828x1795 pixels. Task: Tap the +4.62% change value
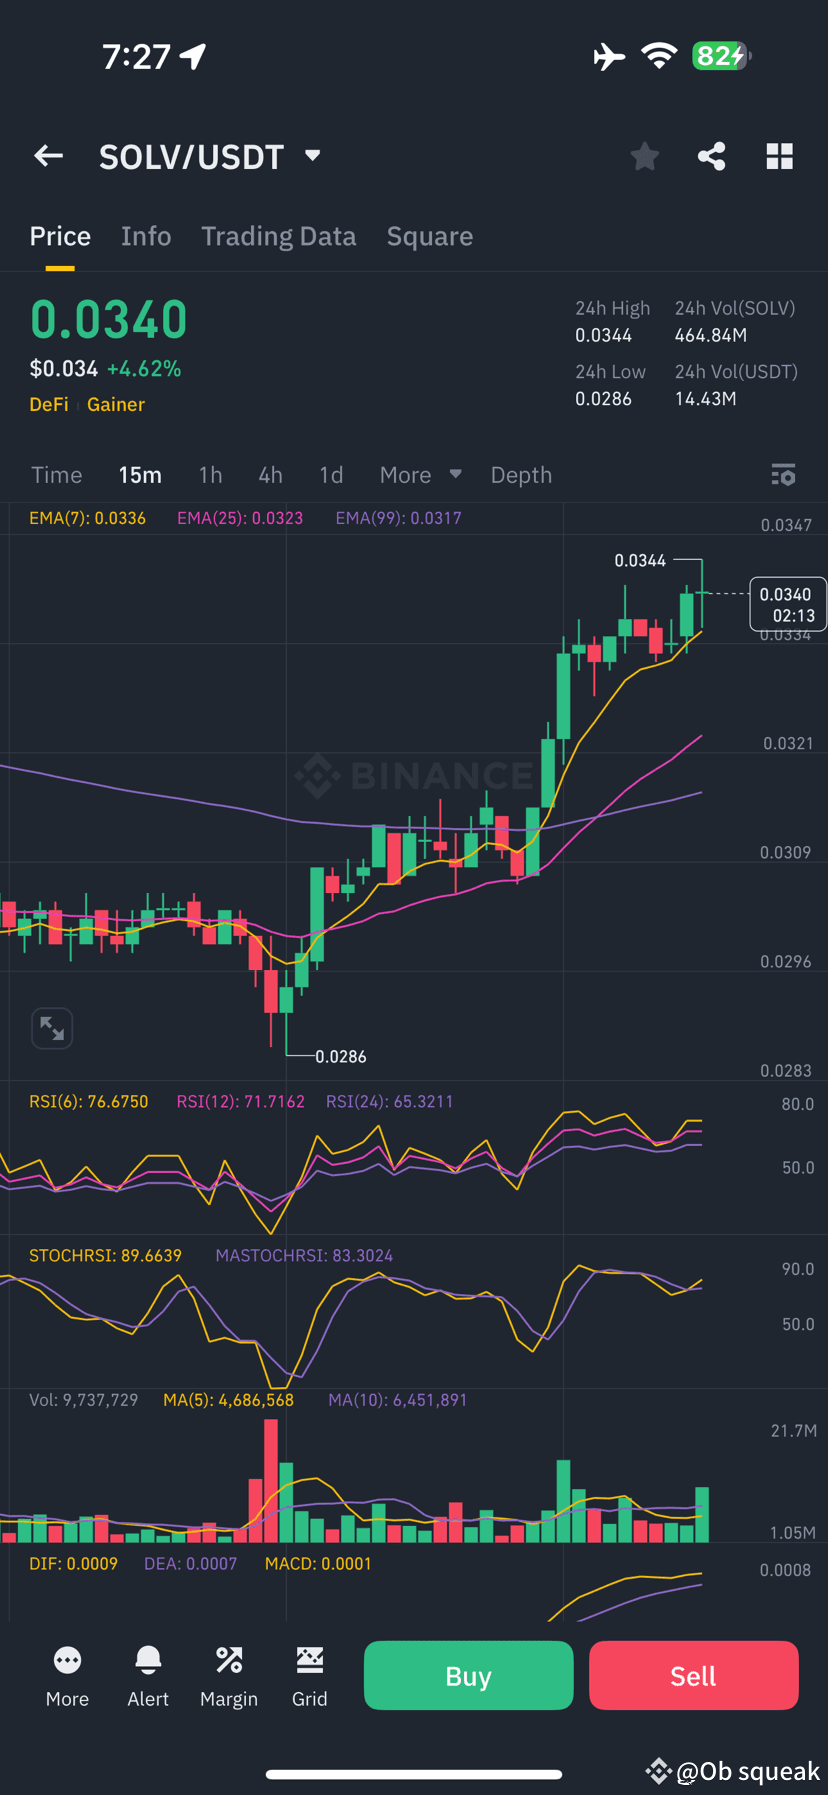(144, 369)
